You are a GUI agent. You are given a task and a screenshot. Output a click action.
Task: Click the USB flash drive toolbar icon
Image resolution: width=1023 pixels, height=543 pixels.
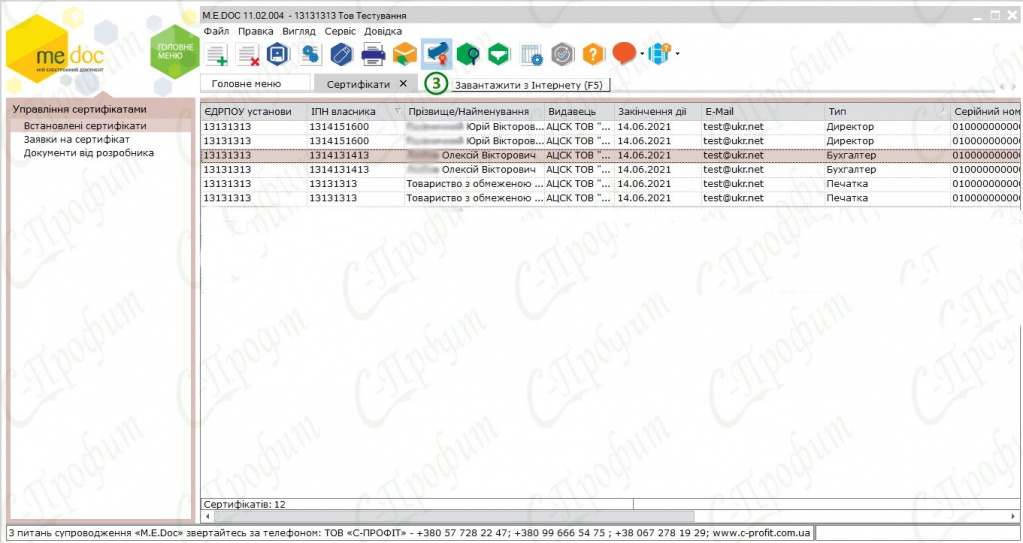(341, 54)
